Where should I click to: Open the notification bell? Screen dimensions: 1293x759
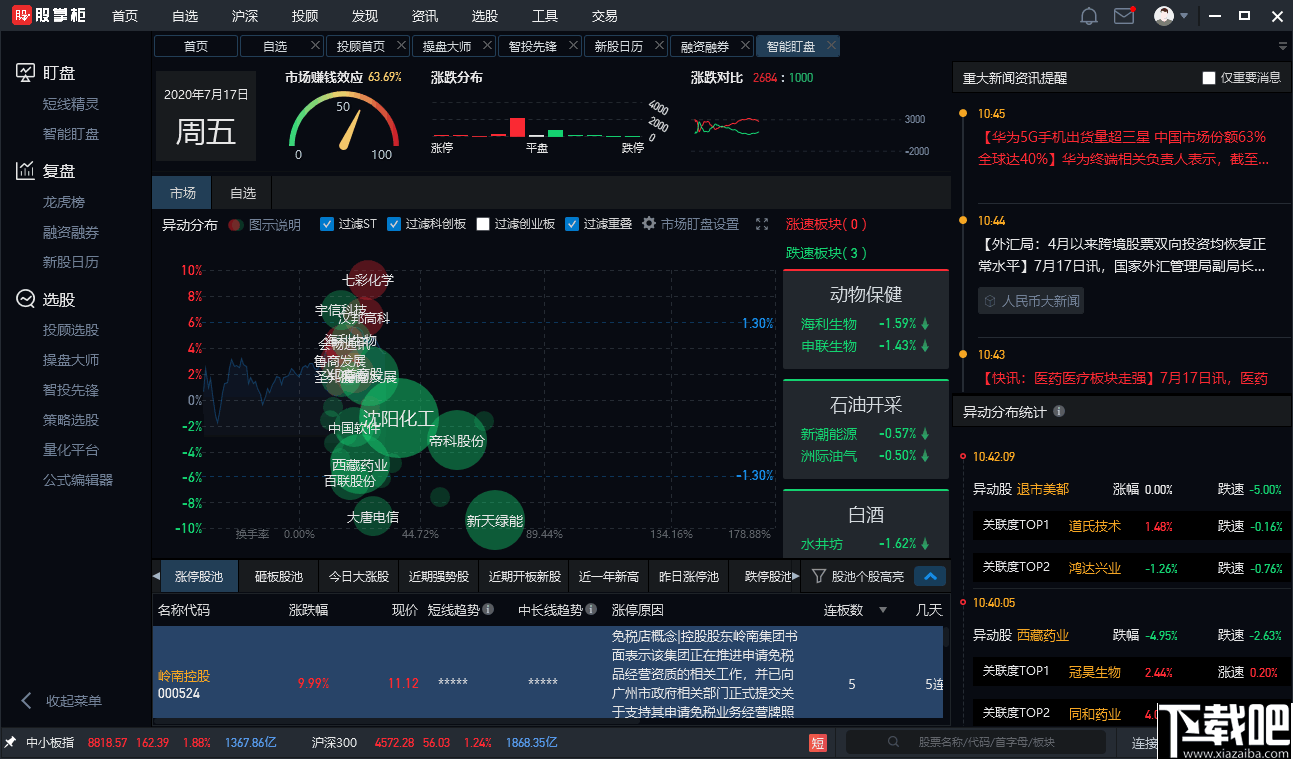point(1089,16)
